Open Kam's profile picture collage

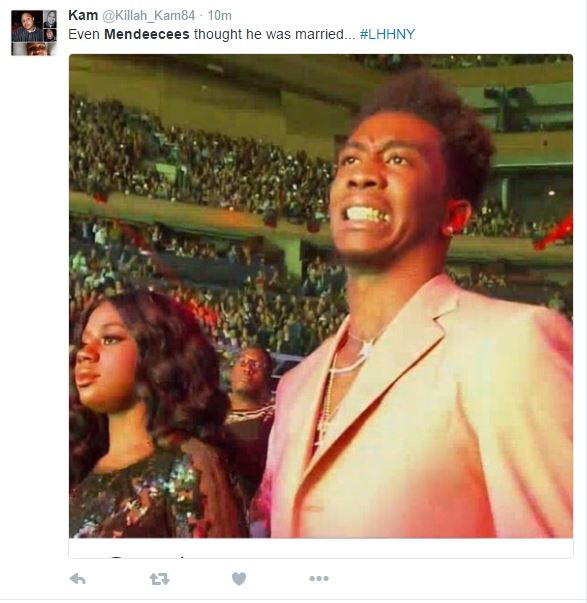coord(34,33)
